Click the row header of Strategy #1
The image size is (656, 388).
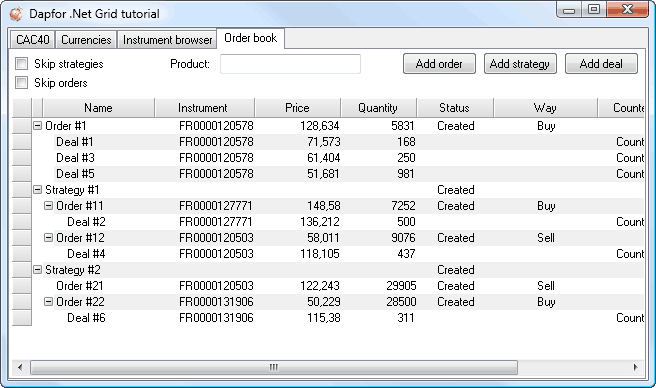tap(22, 190)
